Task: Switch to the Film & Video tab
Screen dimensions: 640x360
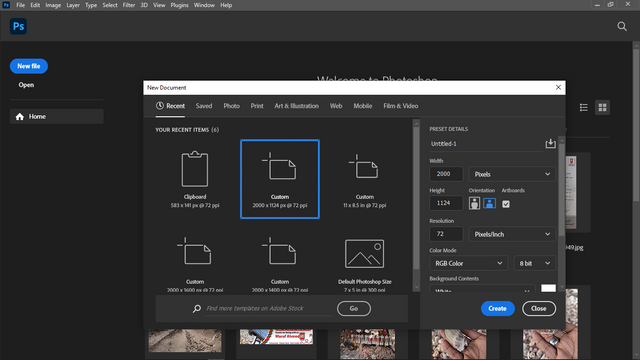Action: click(400, 106)
